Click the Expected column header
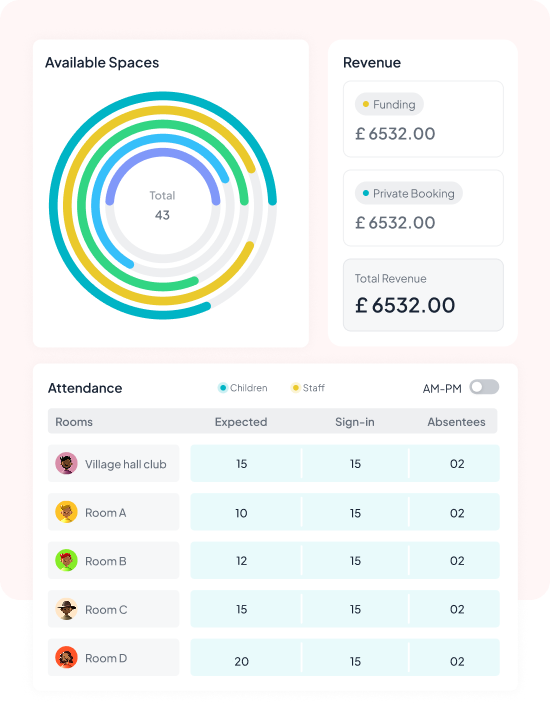550x704 pixels. [x=241, y=422]
